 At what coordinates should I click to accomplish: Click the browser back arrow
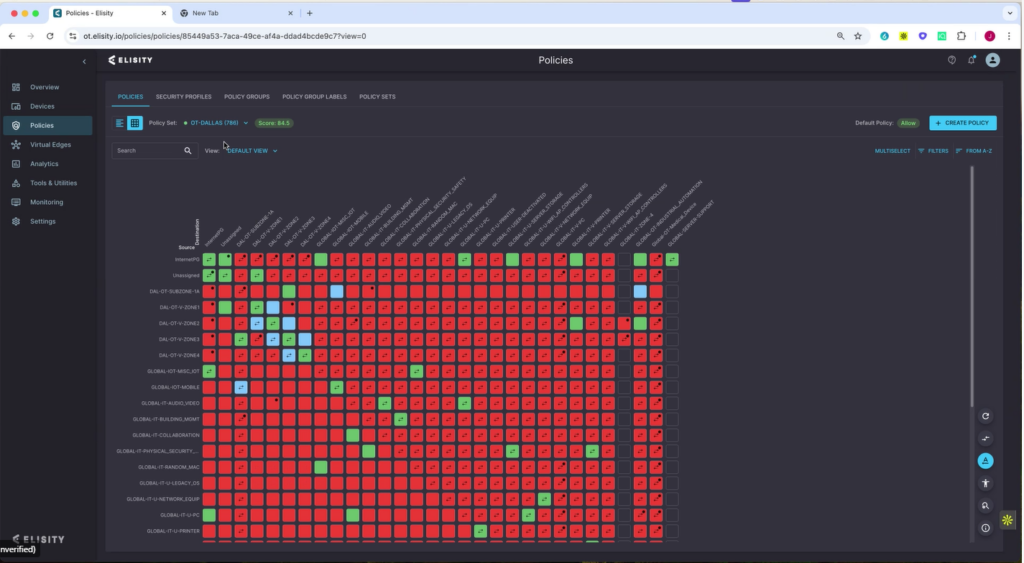12,36
